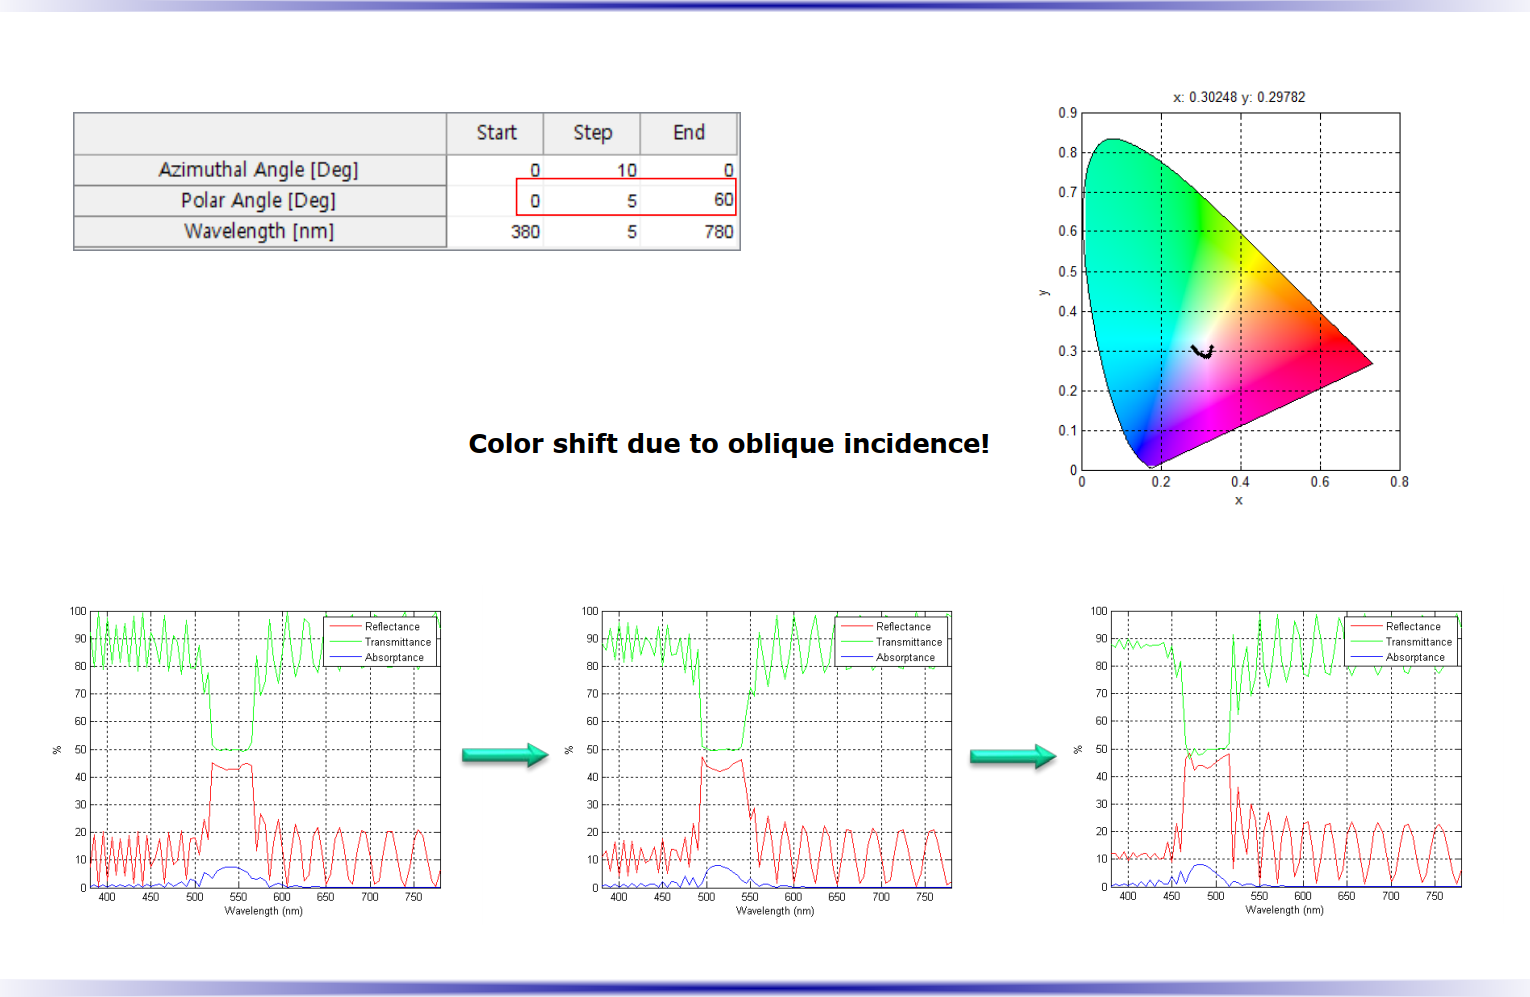This screenshot has width=1530, height=997.
Task: Select the Polar Angle End value 60
Action: point(723,200)
